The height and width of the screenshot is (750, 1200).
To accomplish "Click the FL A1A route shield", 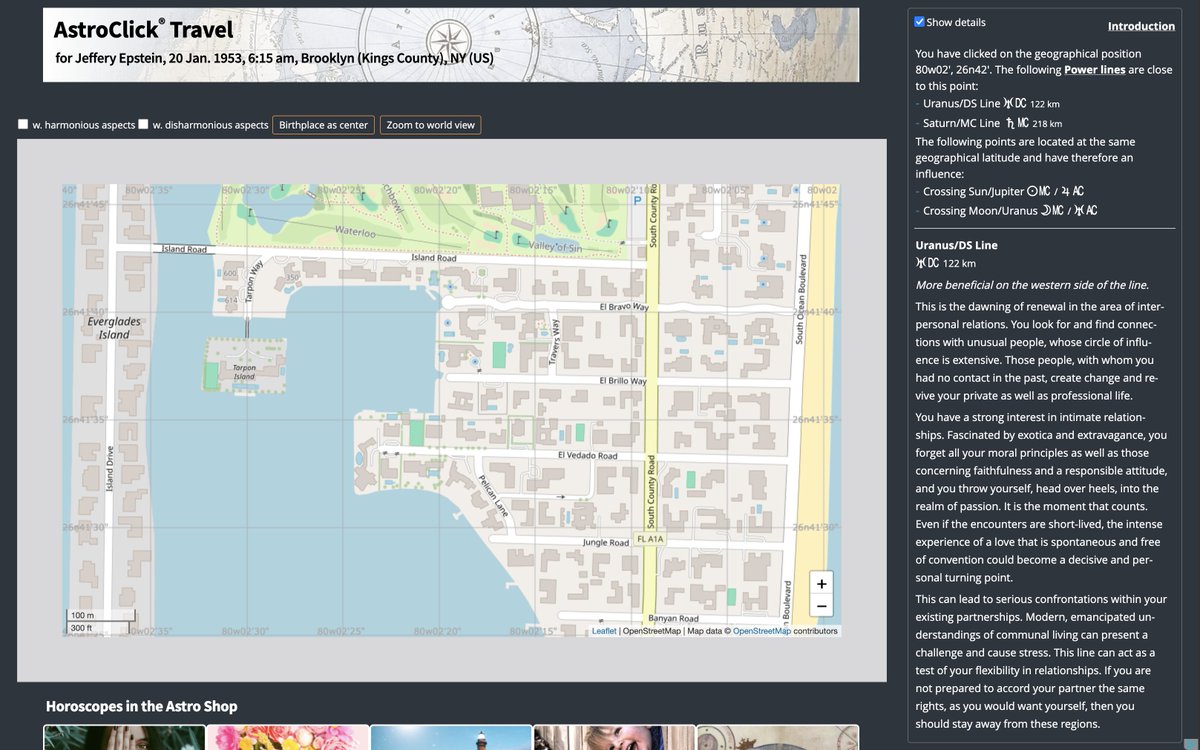I will pos(650,539).
